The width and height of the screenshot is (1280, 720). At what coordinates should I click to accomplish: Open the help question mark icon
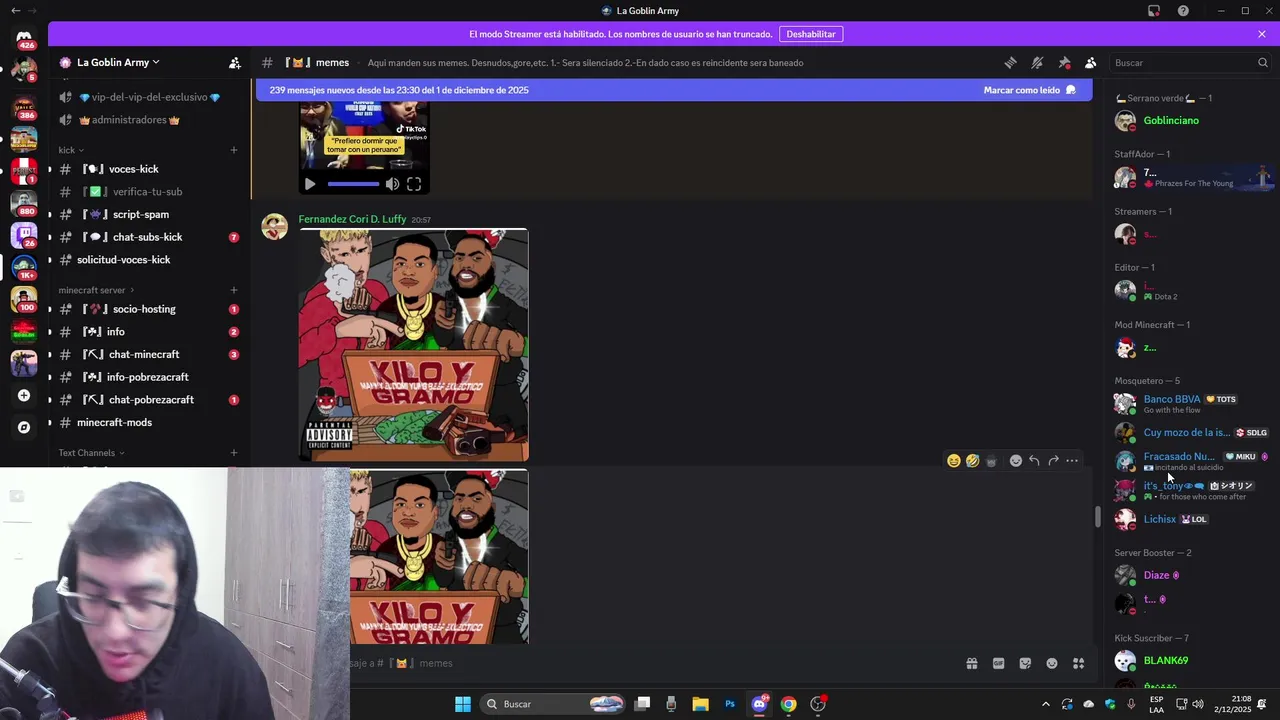pos(1183,11)
